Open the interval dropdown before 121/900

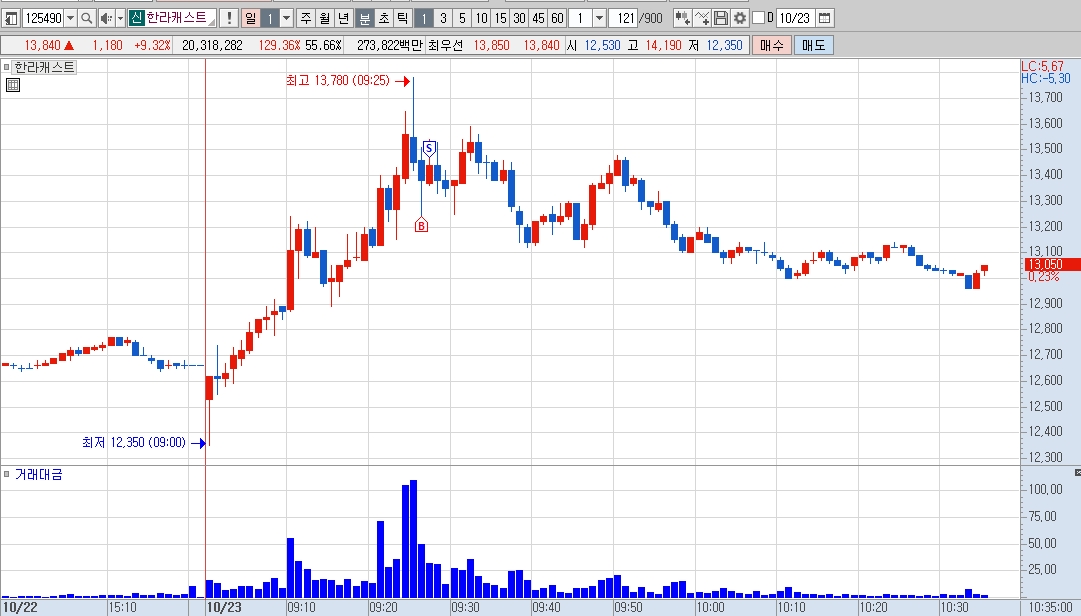[599, 18]
